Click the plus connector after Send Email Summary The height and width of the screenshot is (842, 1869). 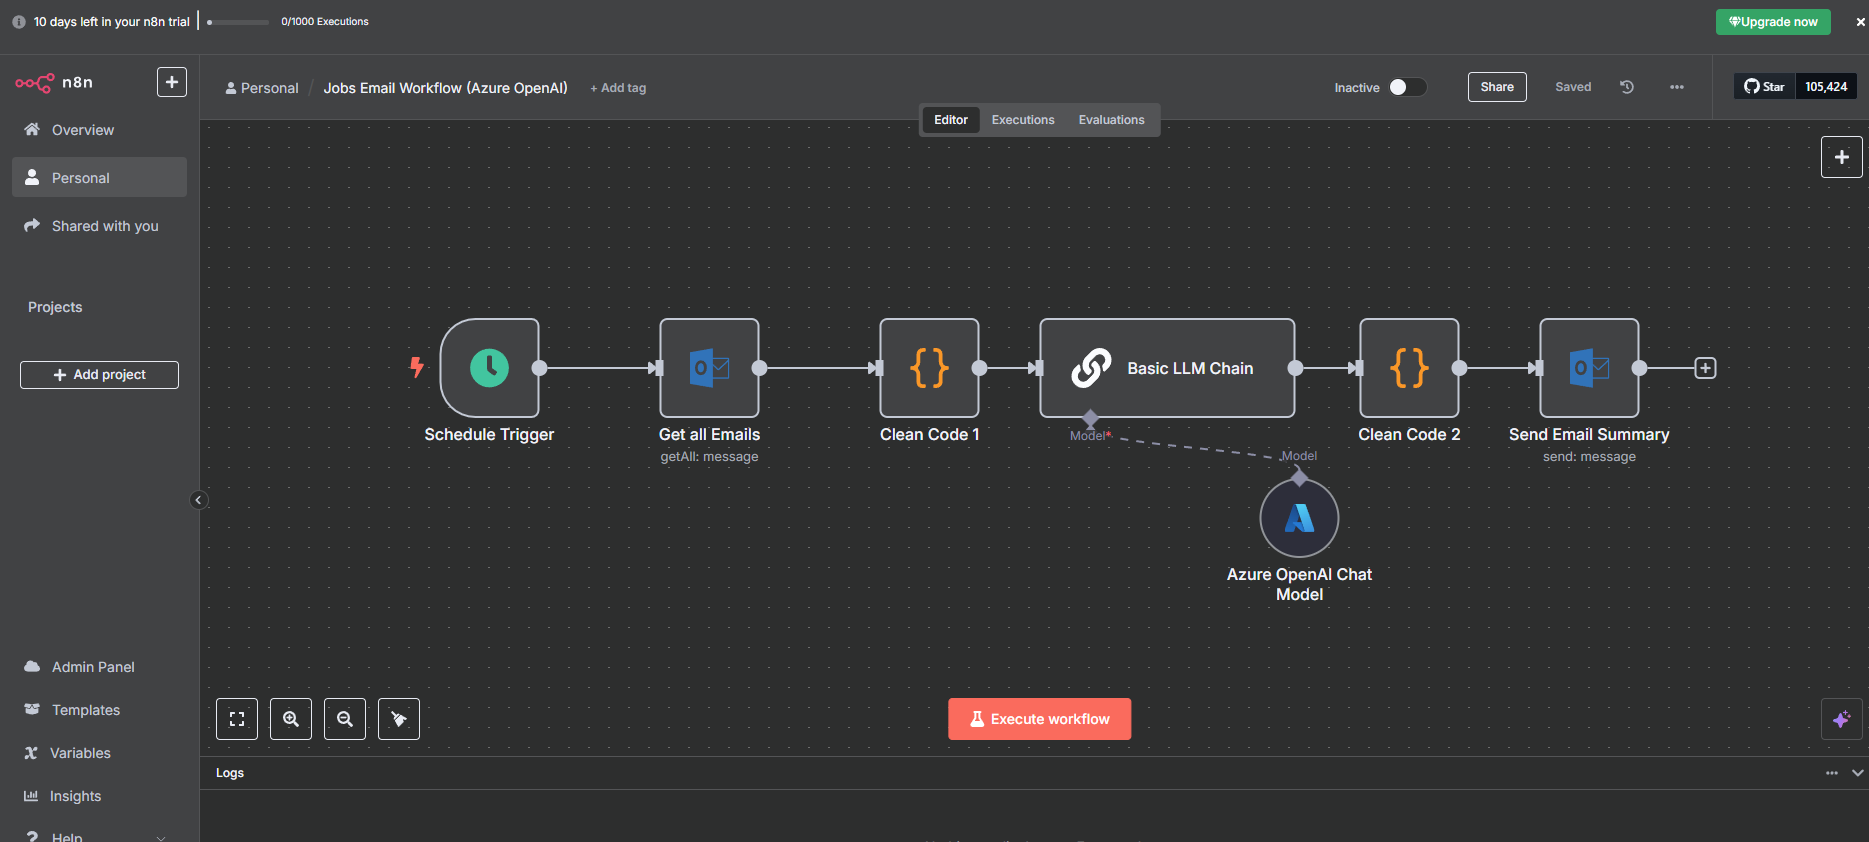point(1705,368)
